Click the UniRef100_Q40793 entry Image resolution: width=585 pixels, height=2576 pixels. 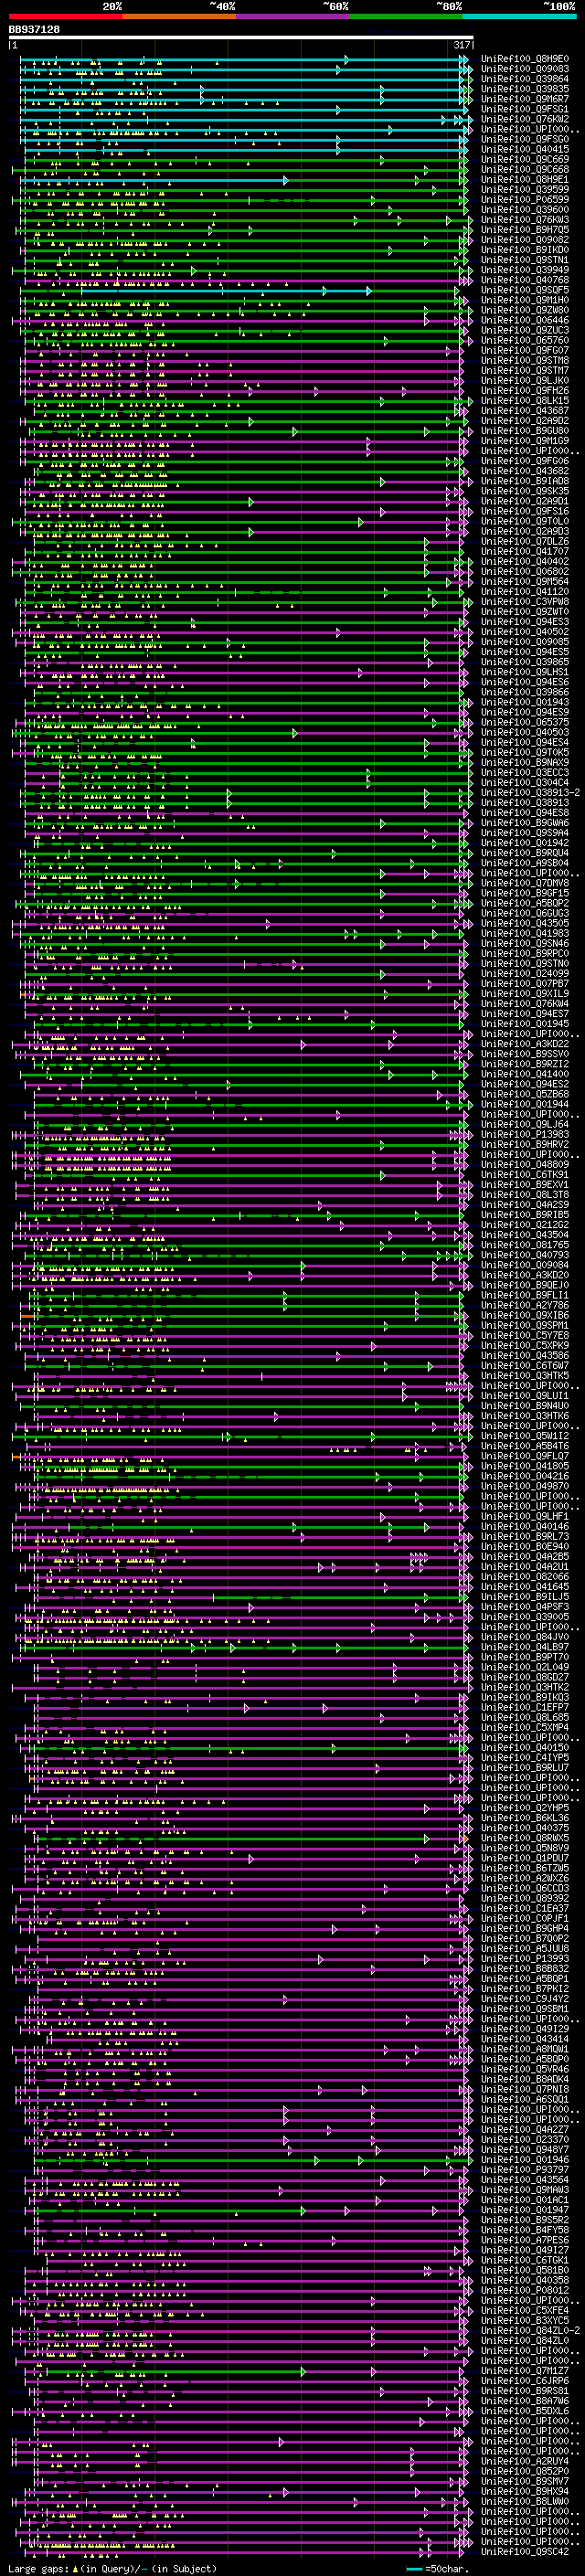pos(525,1255)
